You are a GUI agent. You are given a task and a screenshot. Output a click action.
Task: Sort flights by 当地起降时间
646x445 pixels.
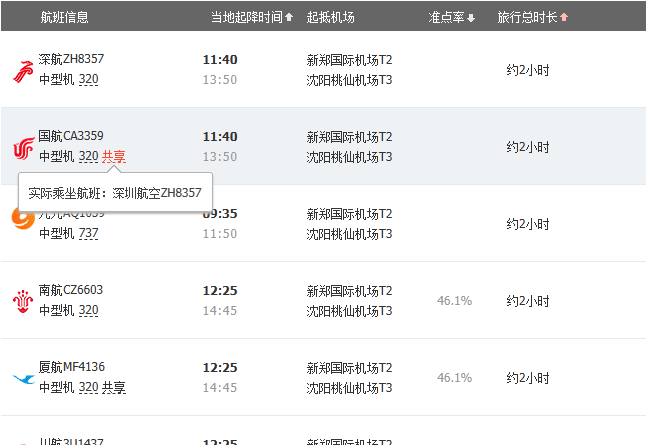coord(252,17)
